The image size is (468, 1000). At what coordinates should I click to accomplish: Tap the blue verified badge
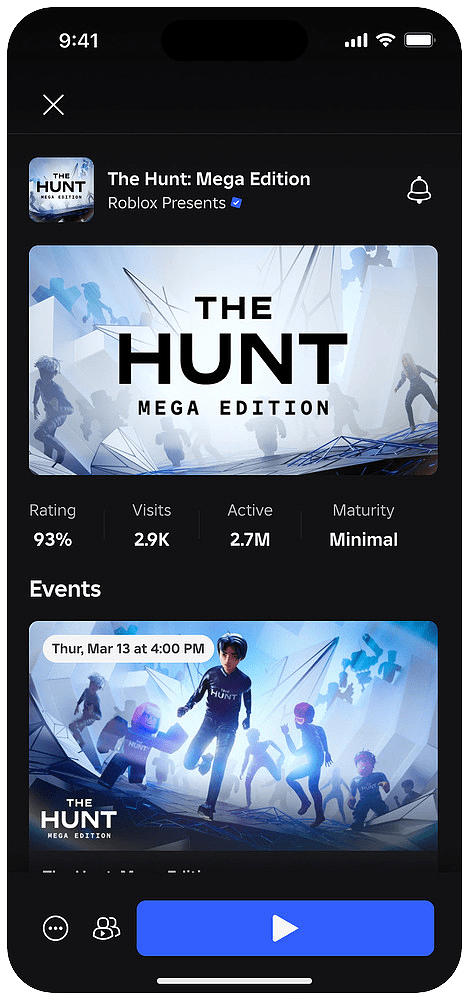[236, 203]
